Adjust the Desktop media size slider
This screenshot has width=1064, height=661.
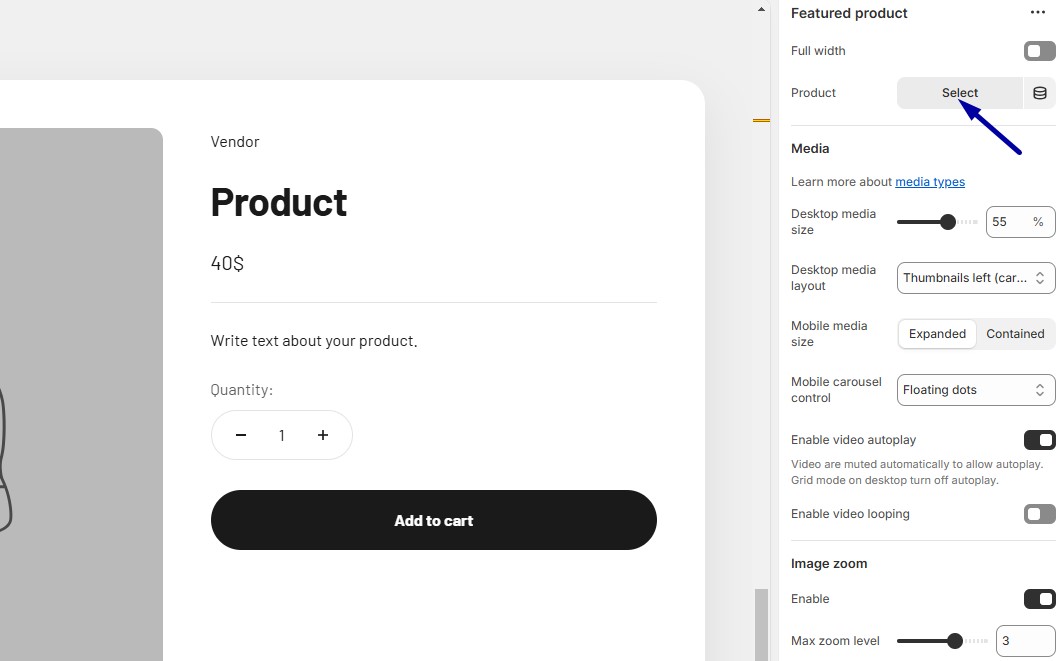point(947,221)
